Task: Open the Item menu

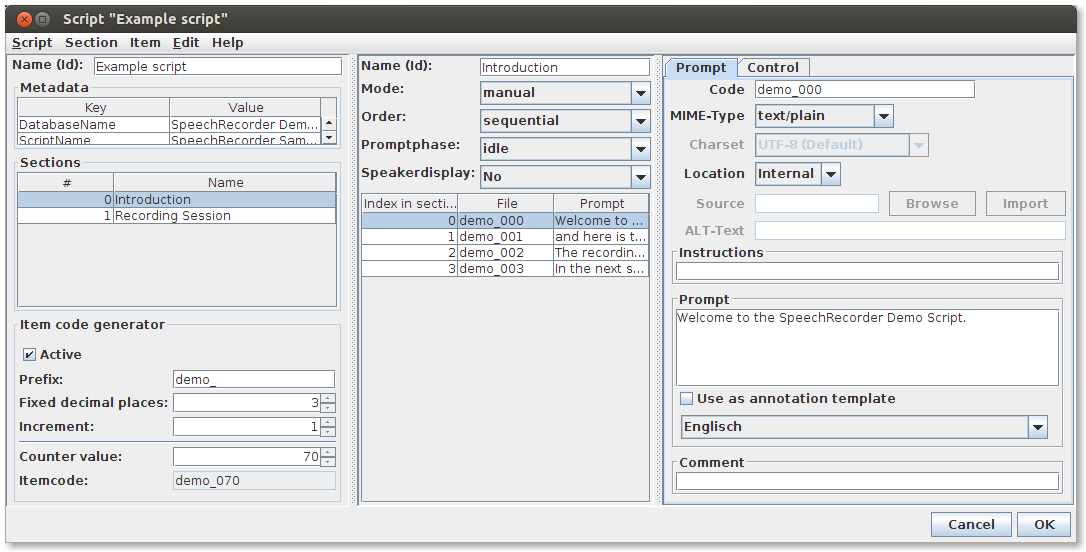Action: pyautogui.click(x=145, y=43)
